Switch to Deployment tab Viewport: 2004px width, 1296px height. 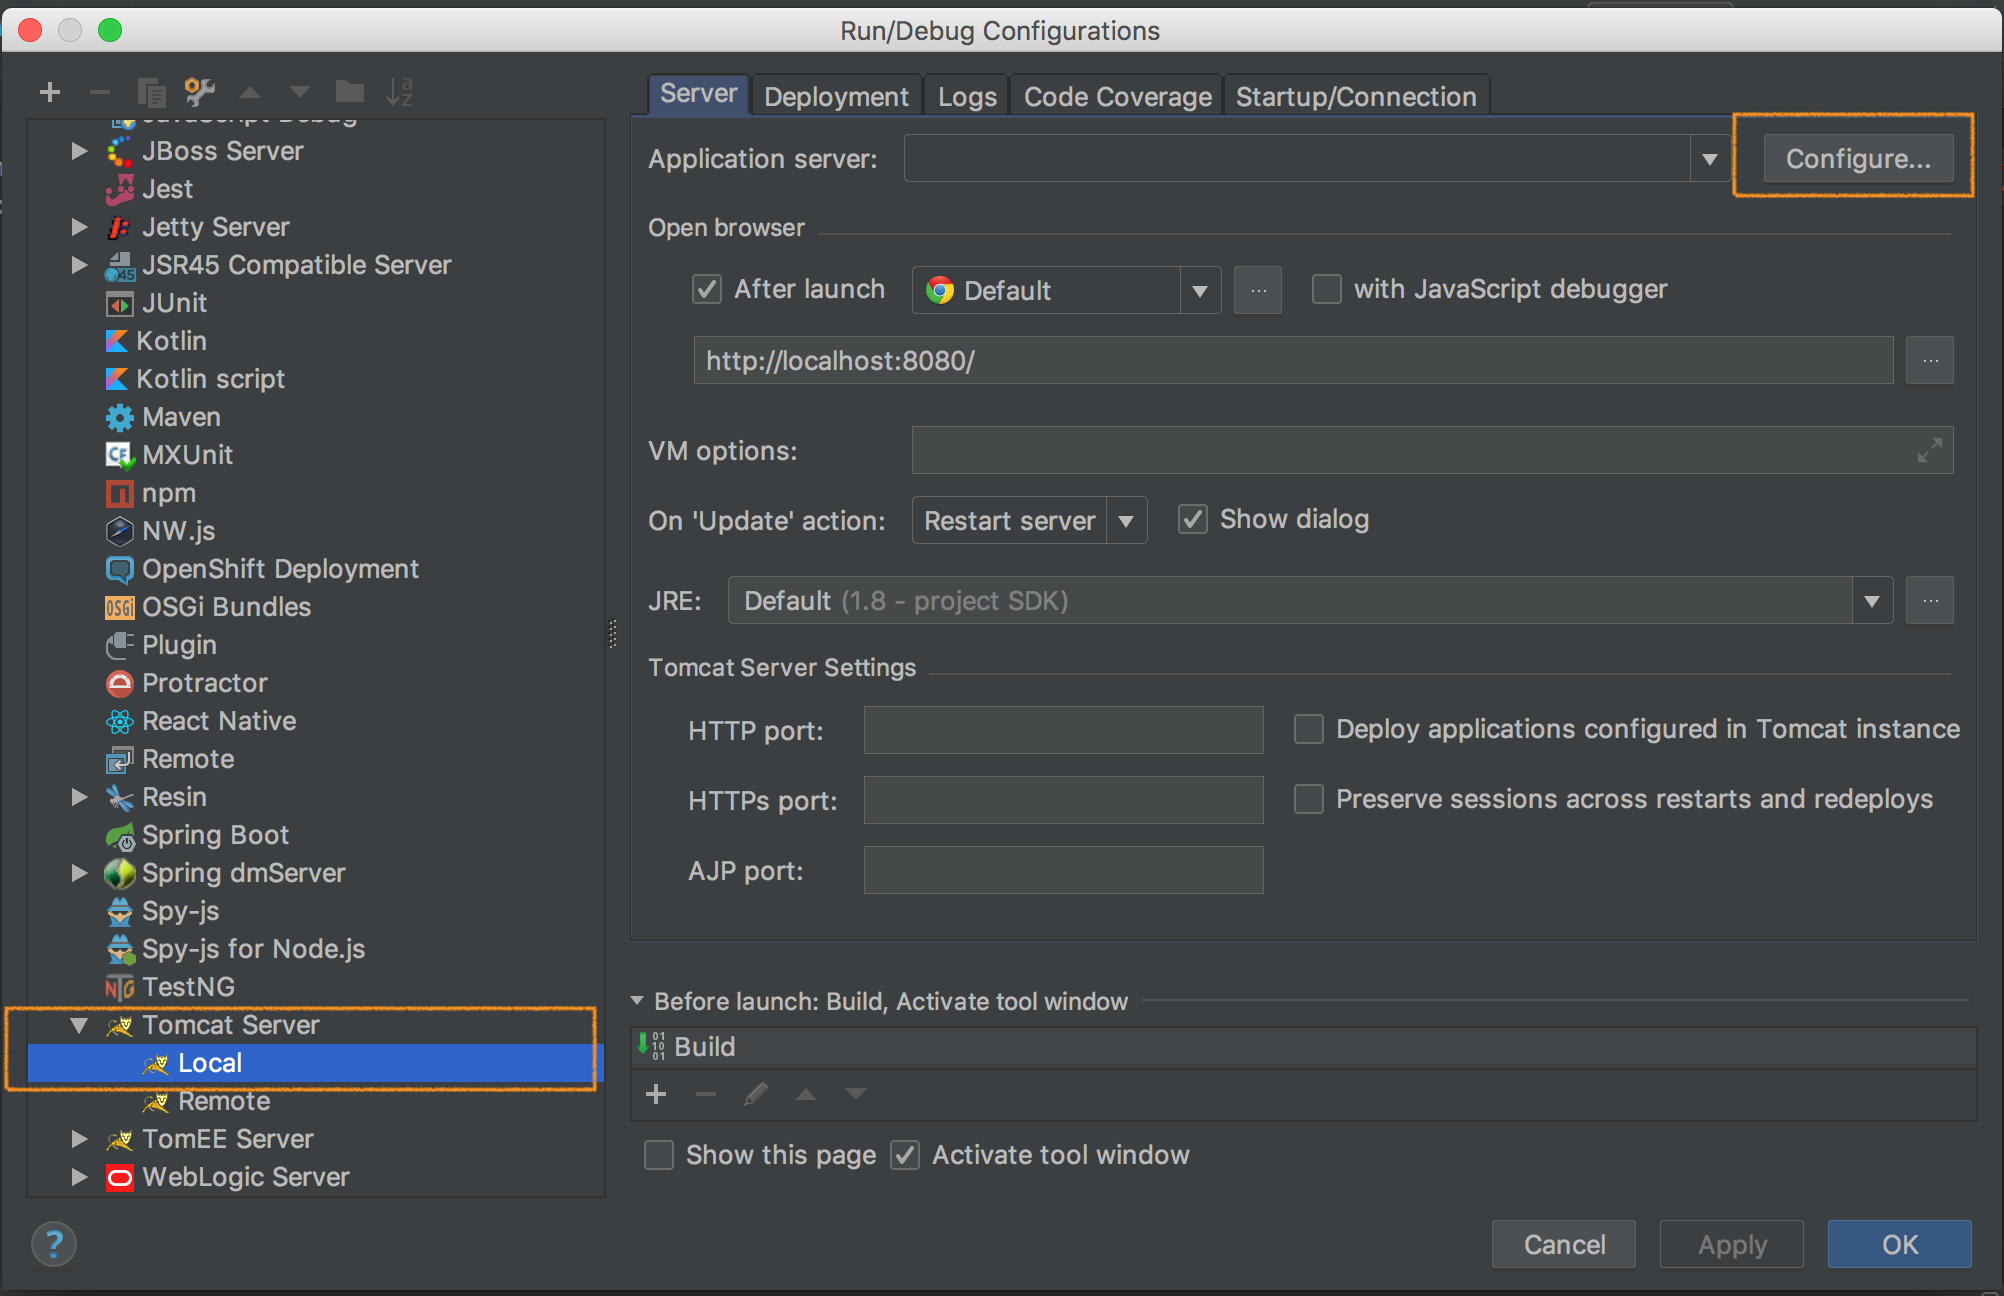(x=836, y=96)
